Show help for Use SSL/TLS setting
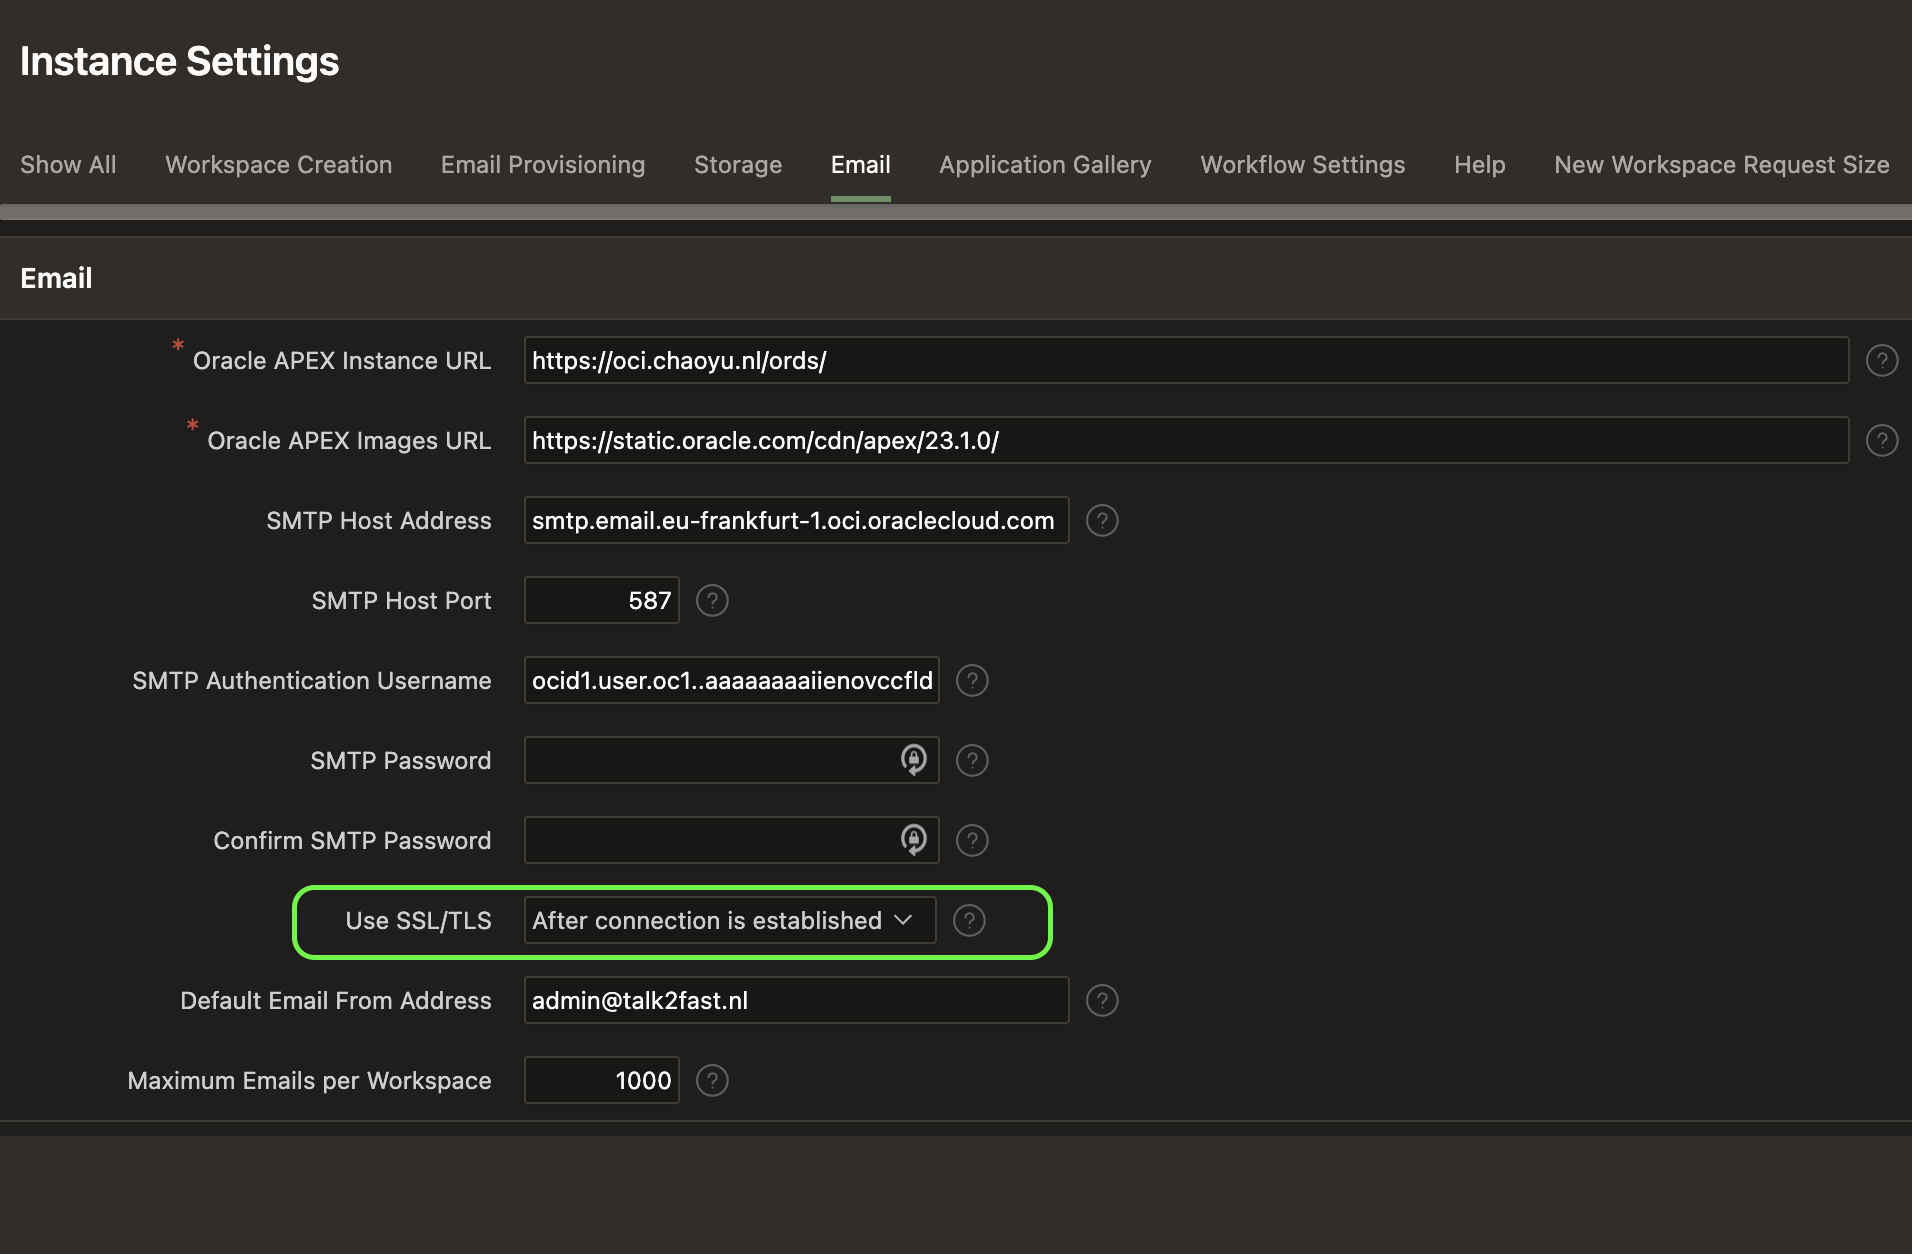The image size is (1912, 1254). 968,920
